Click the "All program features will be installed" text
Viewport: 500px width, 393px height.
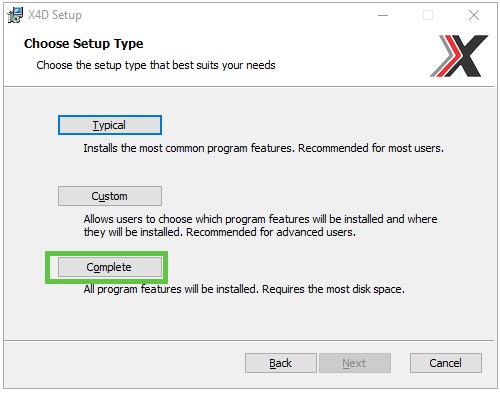(171, 289)
